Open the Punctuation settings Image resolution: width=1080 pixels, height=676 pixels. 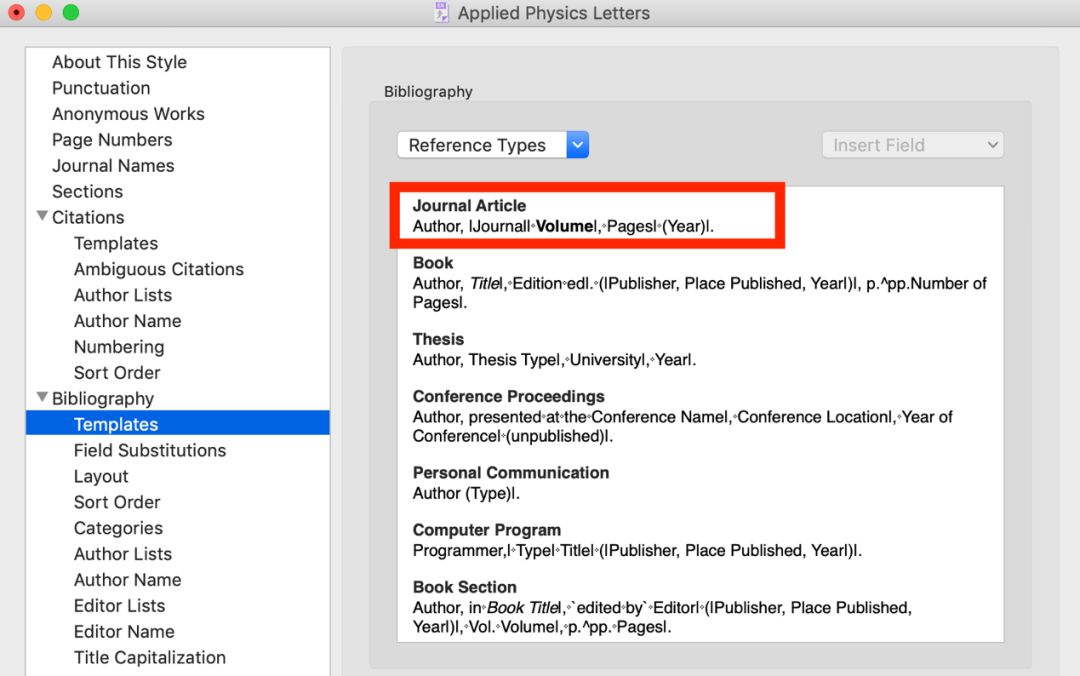101,88
